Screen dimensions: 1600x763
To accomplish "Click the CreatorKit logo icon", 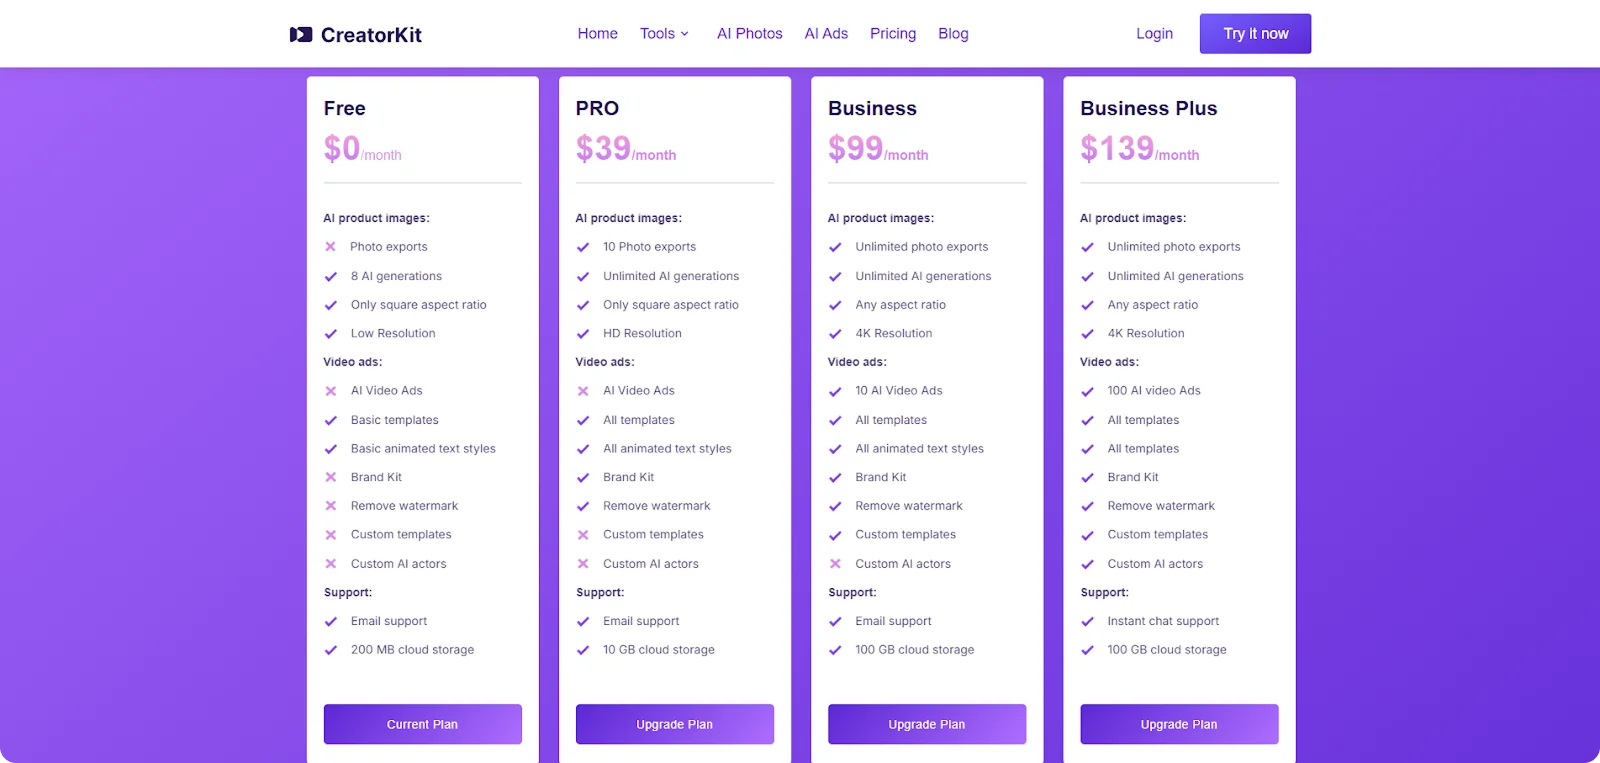I will click(x=298, y=33).
